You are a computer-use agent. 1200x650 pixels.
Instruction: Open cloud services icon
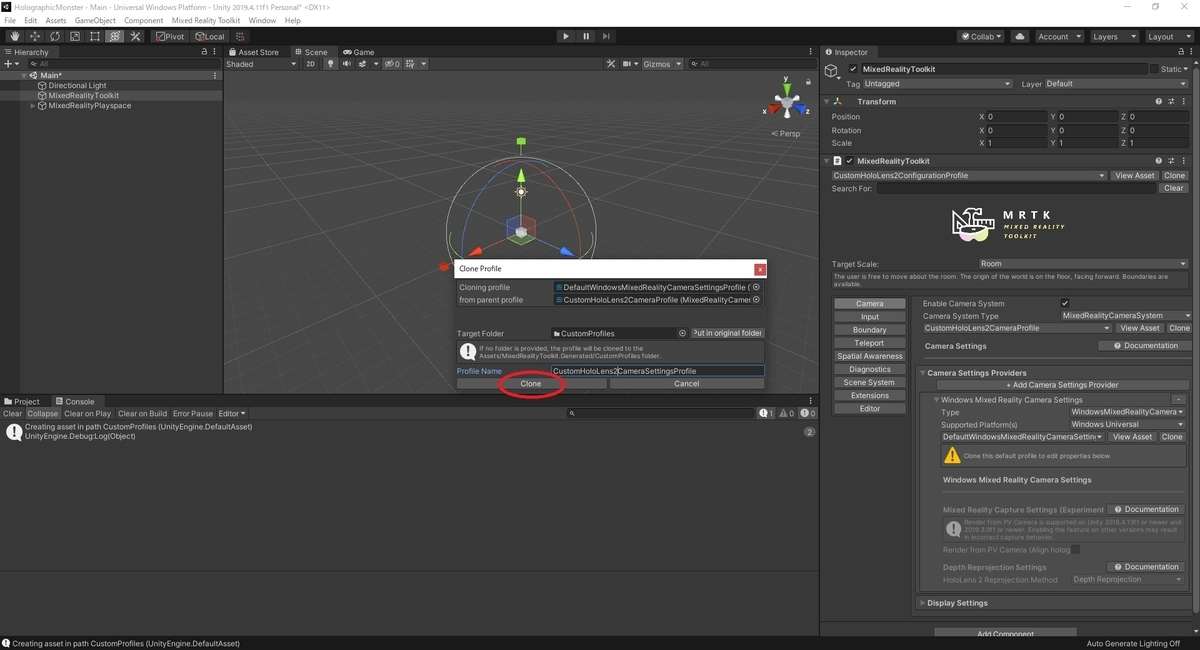pos(1019,36)
